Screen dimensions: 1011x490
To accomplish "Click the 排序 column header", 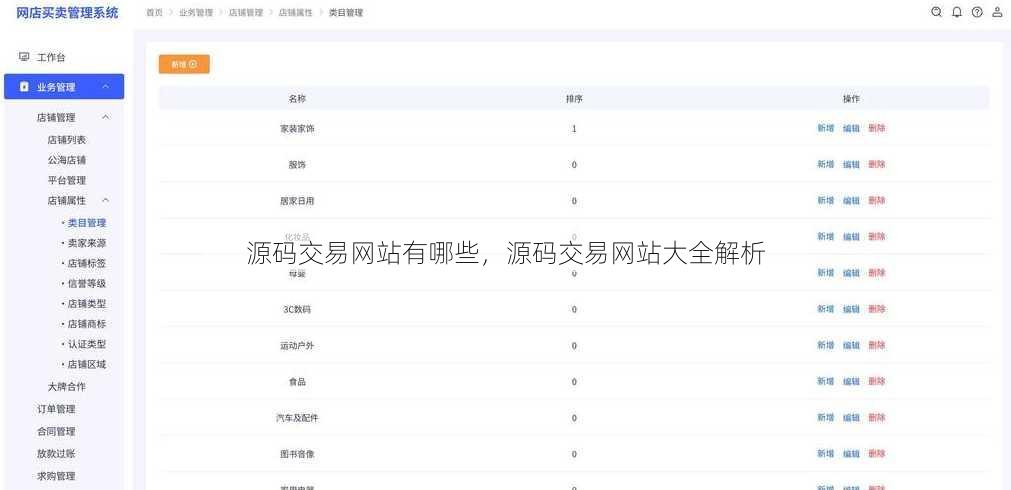I will [x=574, y=99].
